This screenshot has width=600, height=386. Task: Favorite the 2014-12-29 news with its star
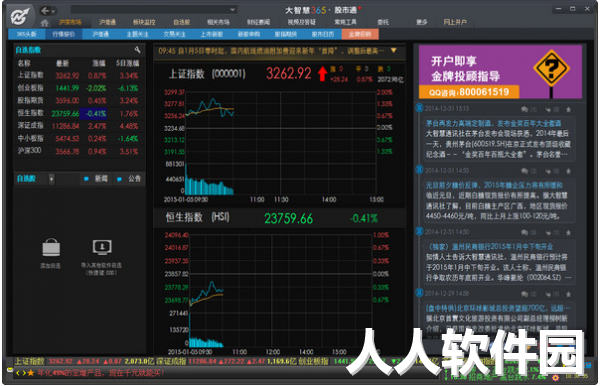tap(569, 294)
